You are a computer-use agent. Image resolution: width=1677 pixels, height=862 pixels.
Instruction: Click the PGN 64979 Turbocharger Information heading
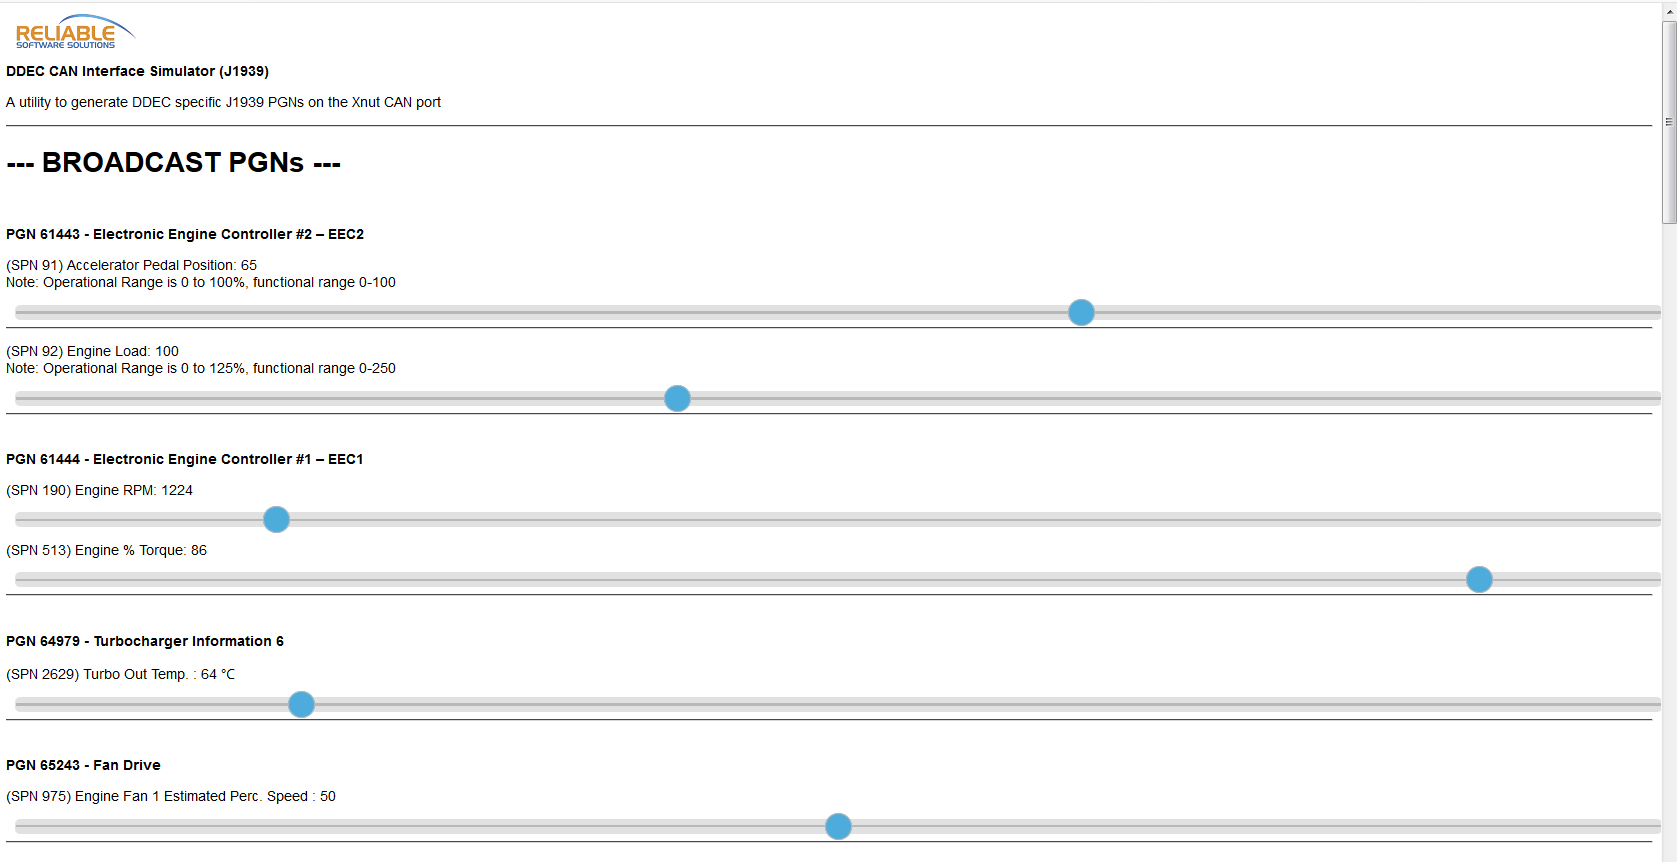tap(145, 641)
